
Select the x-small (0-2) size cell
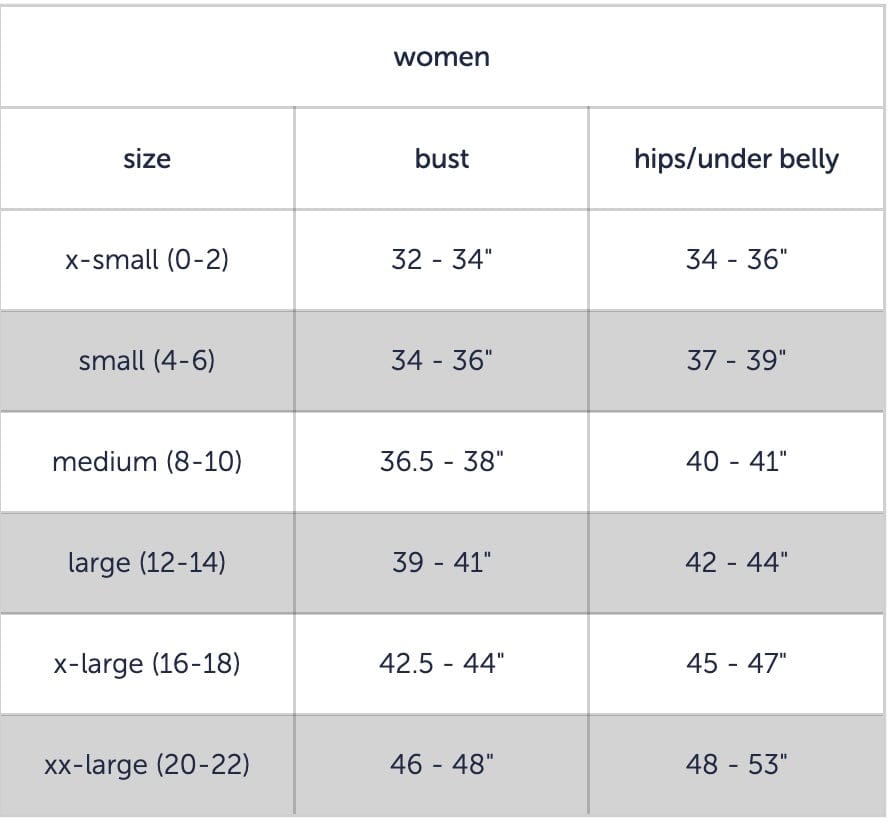point(147,260)
